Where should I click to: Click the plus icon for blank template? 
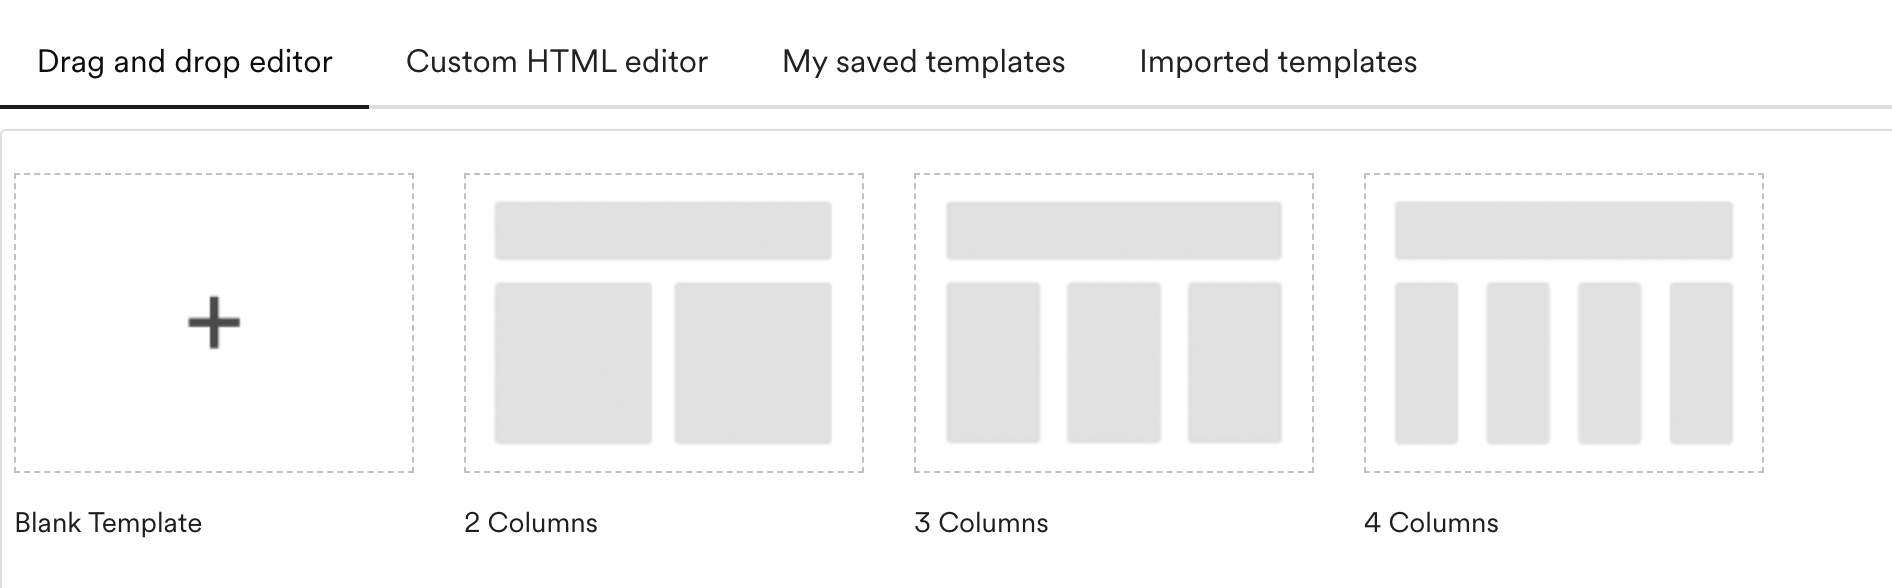(x=214, y=323)
